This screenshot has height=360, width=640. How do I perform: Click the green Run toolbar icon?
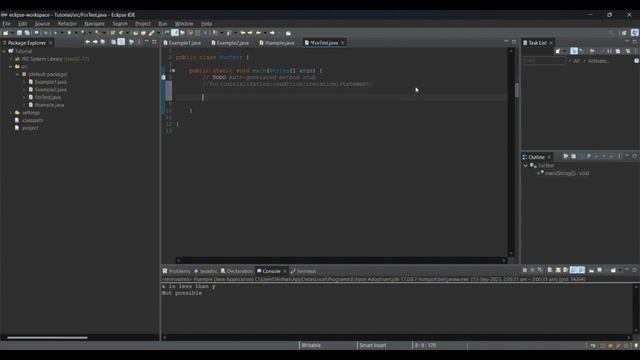(x=69, y=33)
